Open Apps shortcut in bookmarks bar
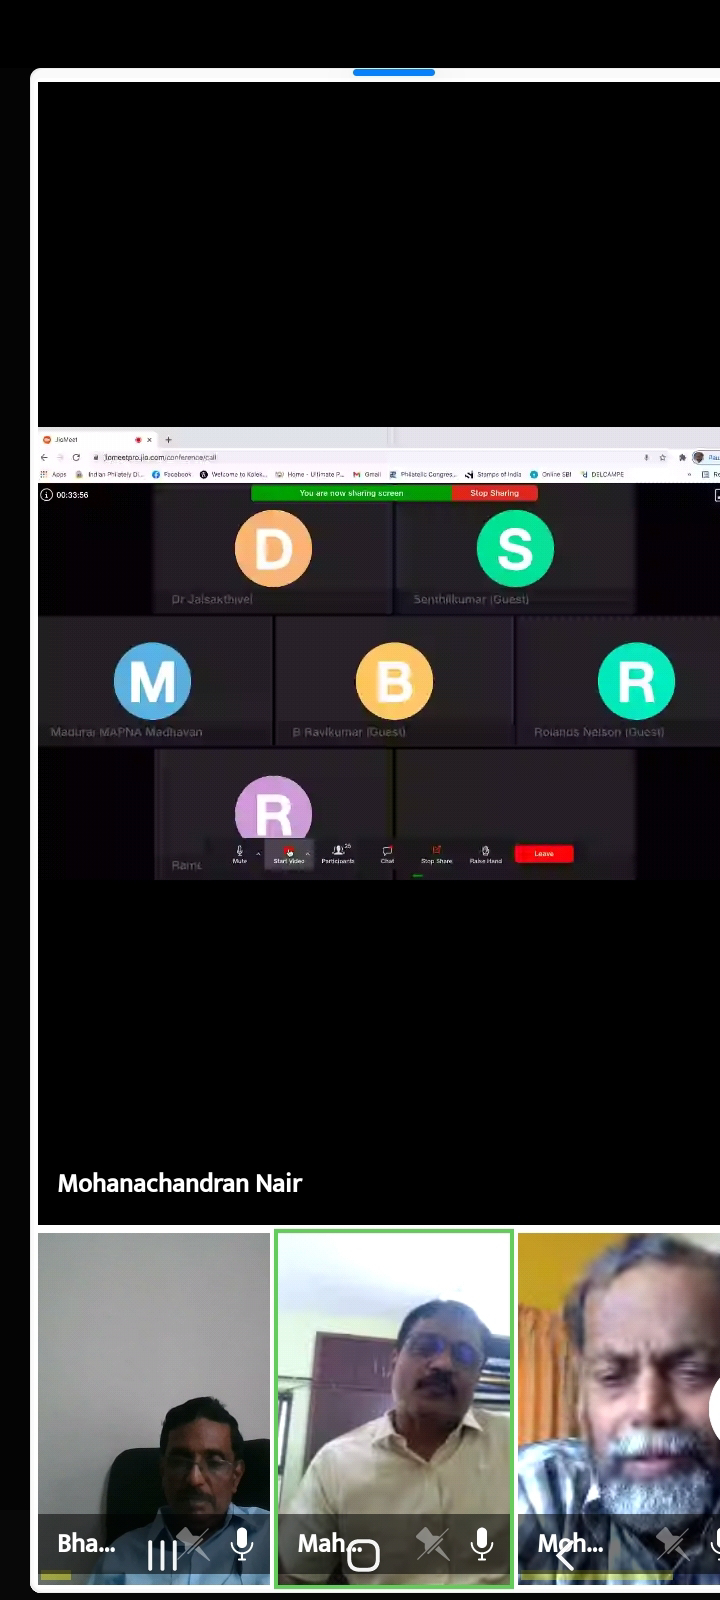Viewport: 720px width, 1600px height. (53, 474)
